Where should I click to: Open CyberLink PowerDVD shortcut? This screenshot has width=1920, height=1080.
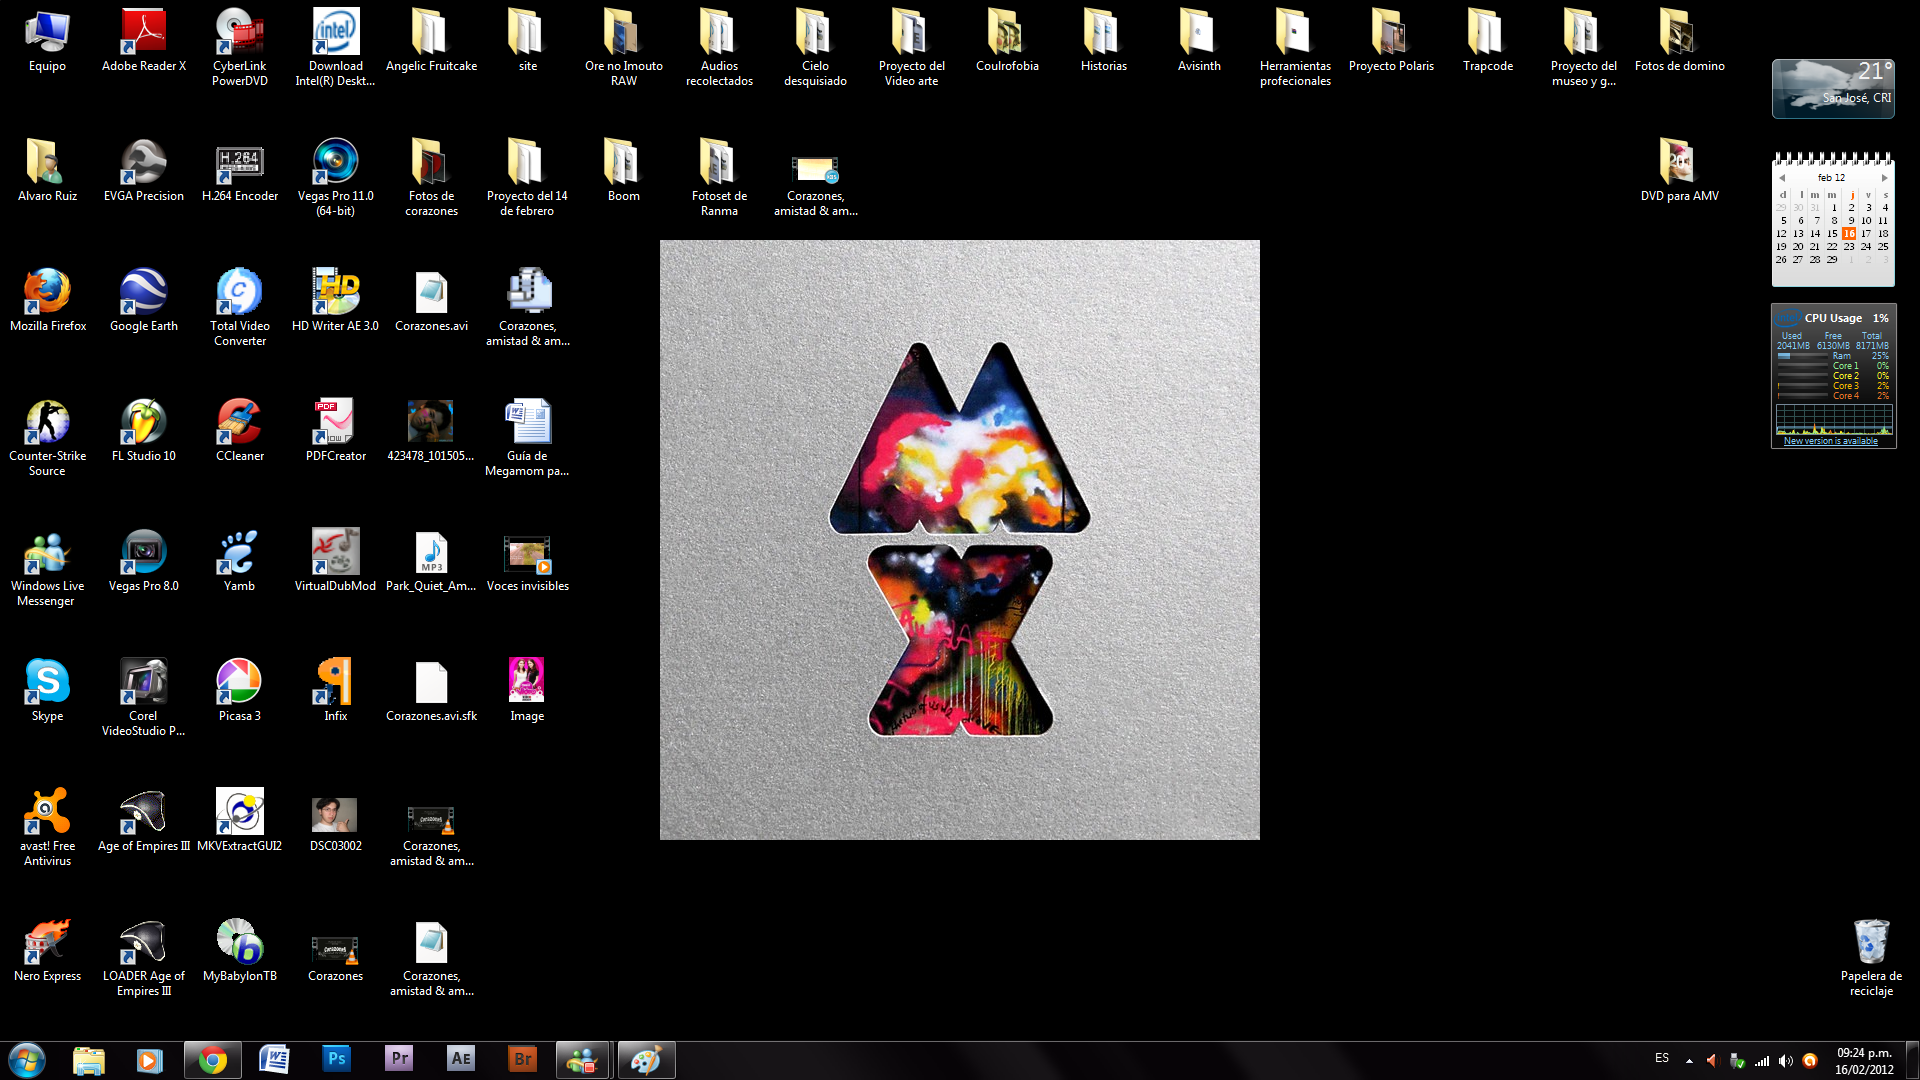coord(239,47)
